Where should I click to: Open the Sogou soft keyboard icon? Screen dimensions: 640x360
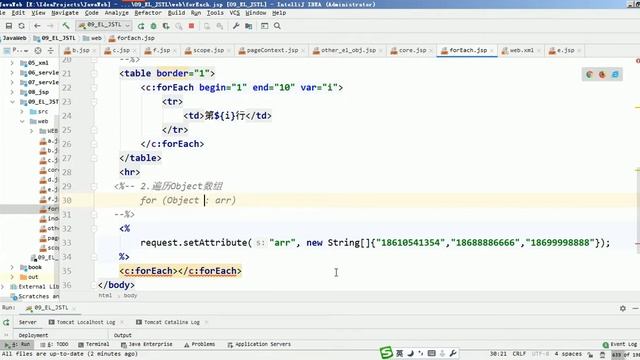tap(431, 353)
